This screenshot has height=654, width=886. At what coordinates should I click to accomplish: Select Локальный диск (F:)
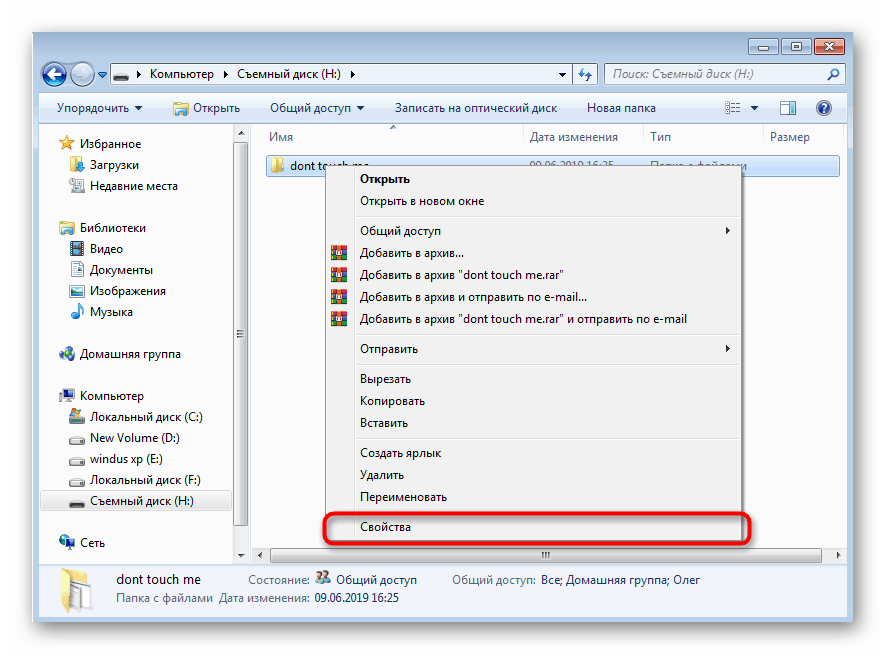(145, 480)
